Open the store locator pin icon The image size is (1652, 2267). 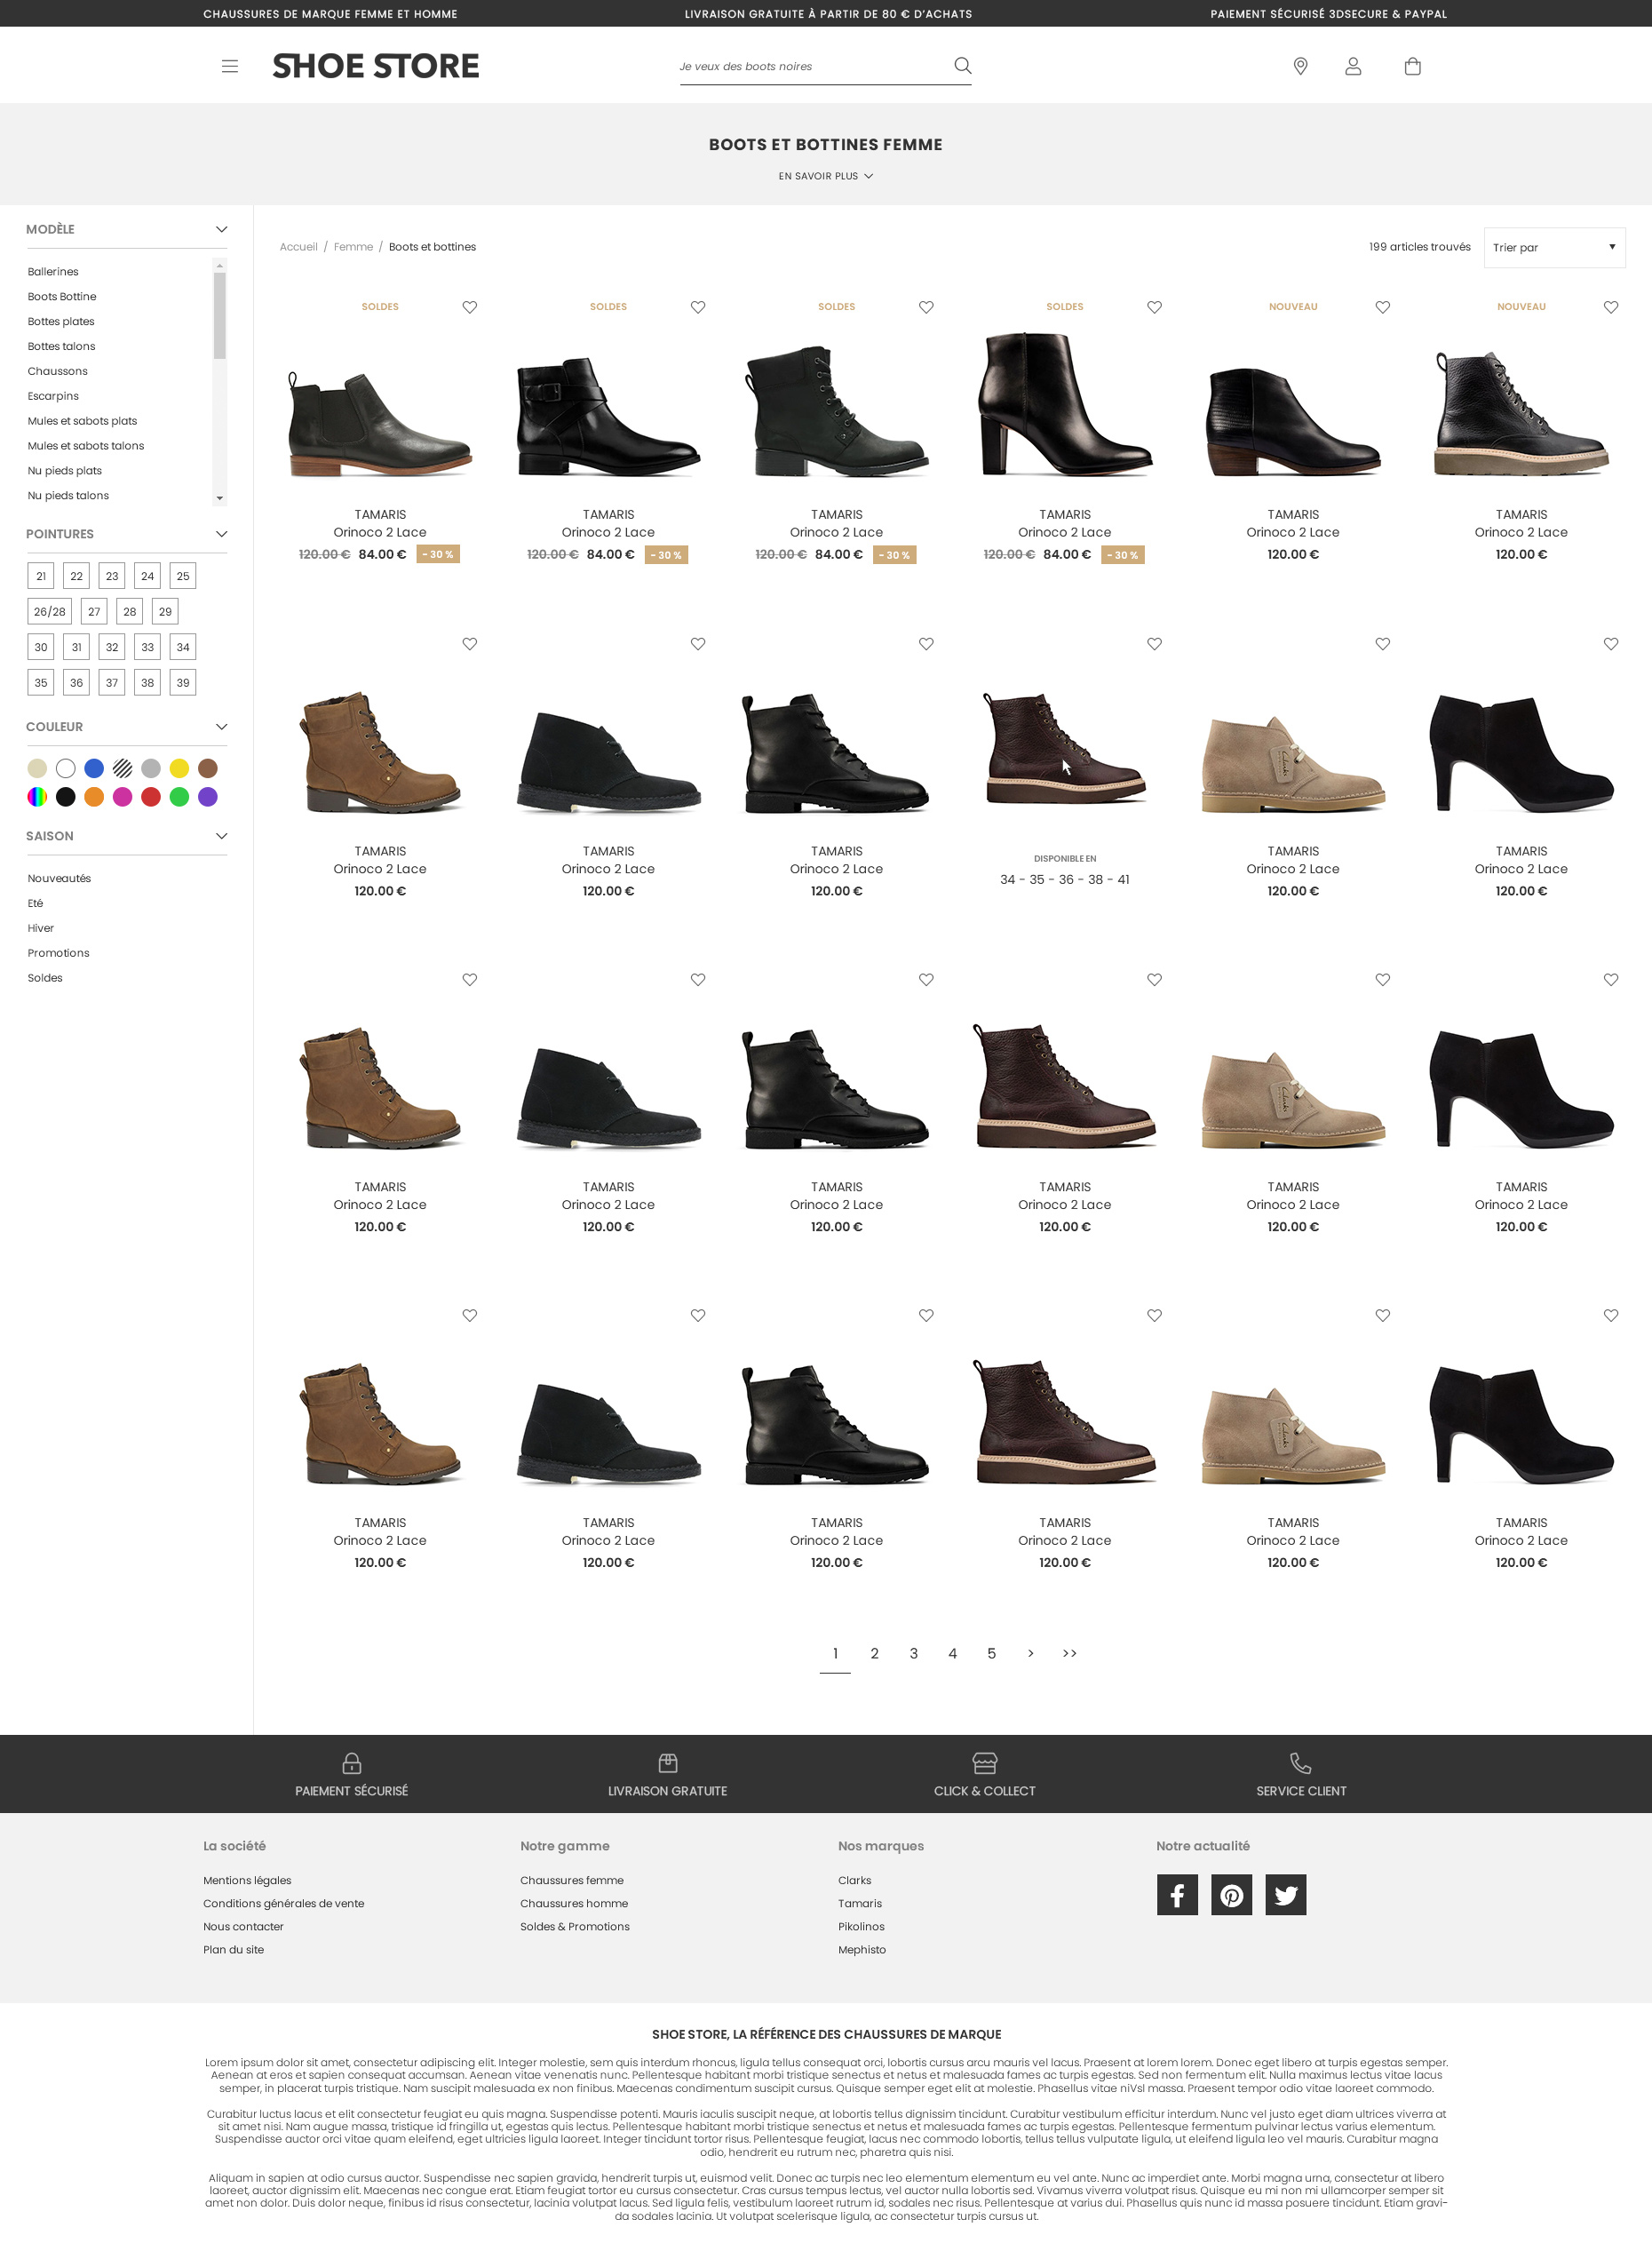[1300, 66]
